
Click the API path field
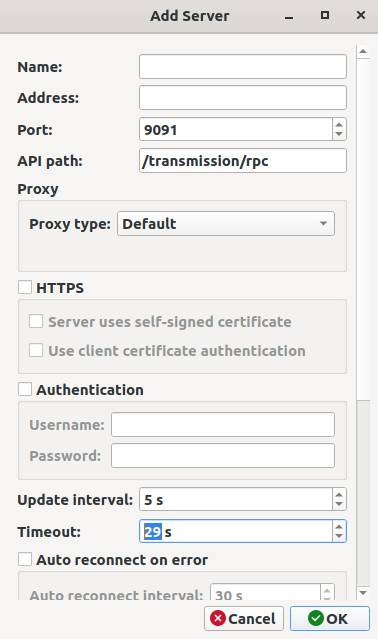click(x=243, y=161)
